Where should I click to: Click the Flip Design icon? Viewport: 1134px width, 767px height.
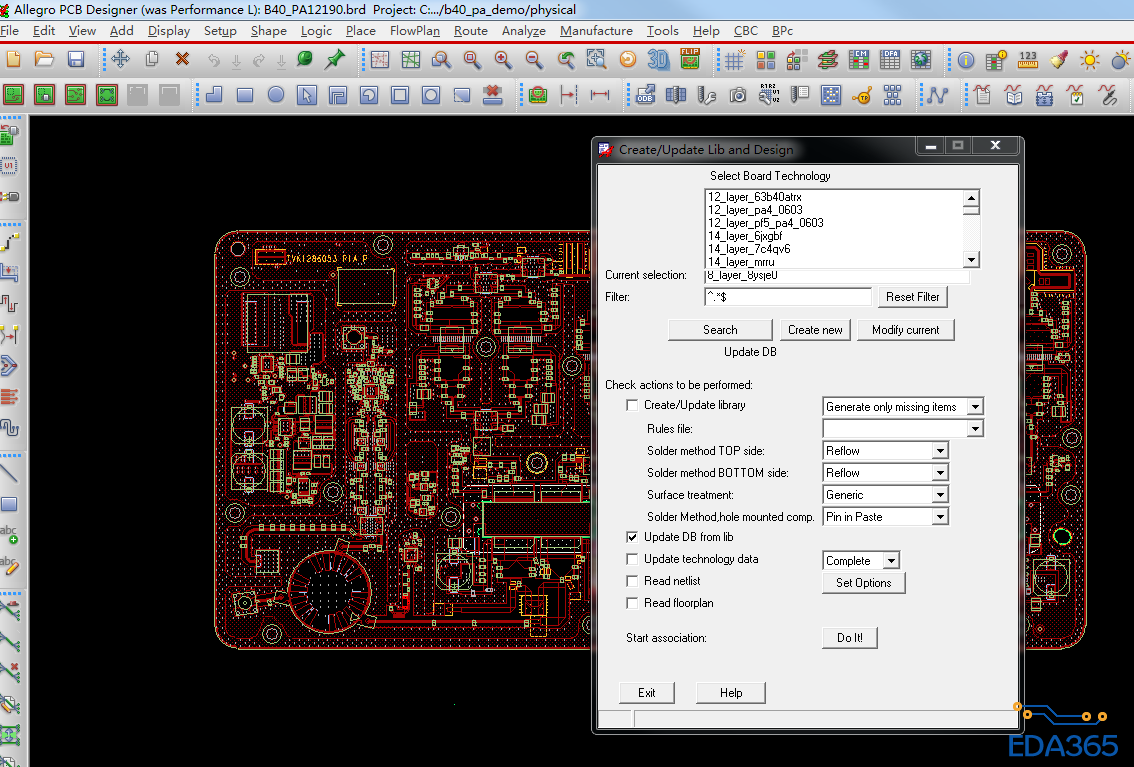tap(690, 60)
